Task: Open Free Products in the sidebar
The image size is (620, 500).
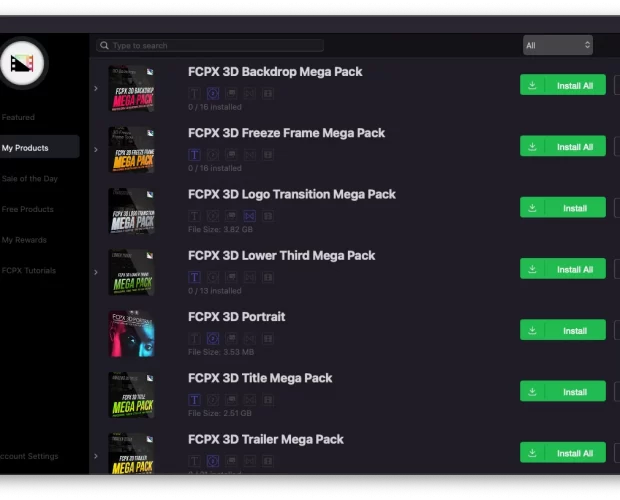Action: (27, 209)
